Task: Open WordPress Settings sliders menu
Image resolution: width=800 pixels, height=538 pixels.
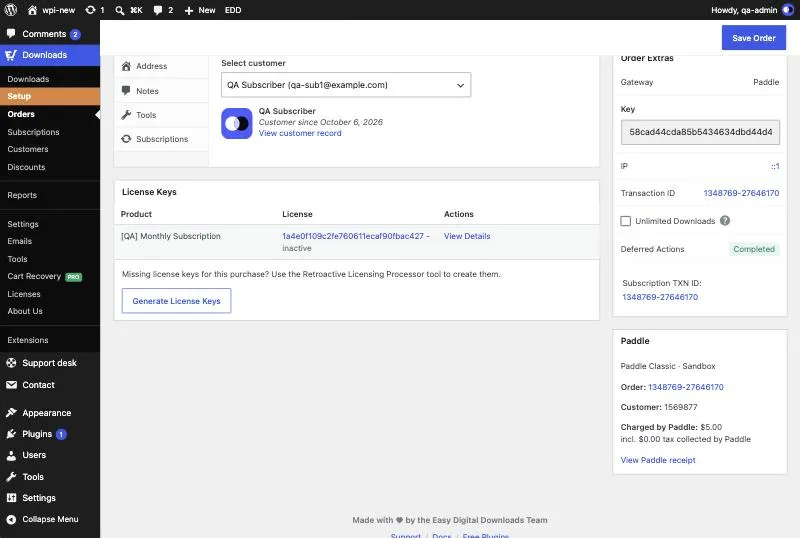Action: (50, 498)
